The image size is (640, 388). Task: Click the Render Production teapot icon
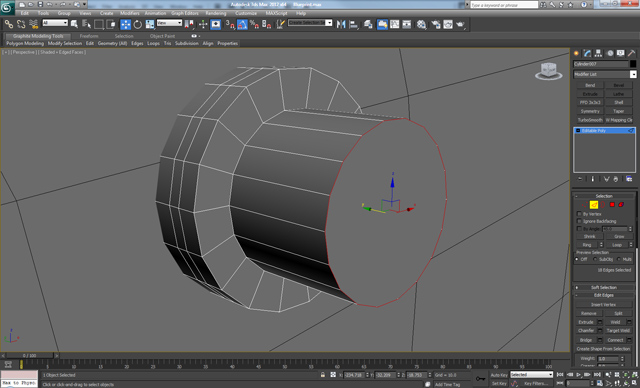[460, 24]
